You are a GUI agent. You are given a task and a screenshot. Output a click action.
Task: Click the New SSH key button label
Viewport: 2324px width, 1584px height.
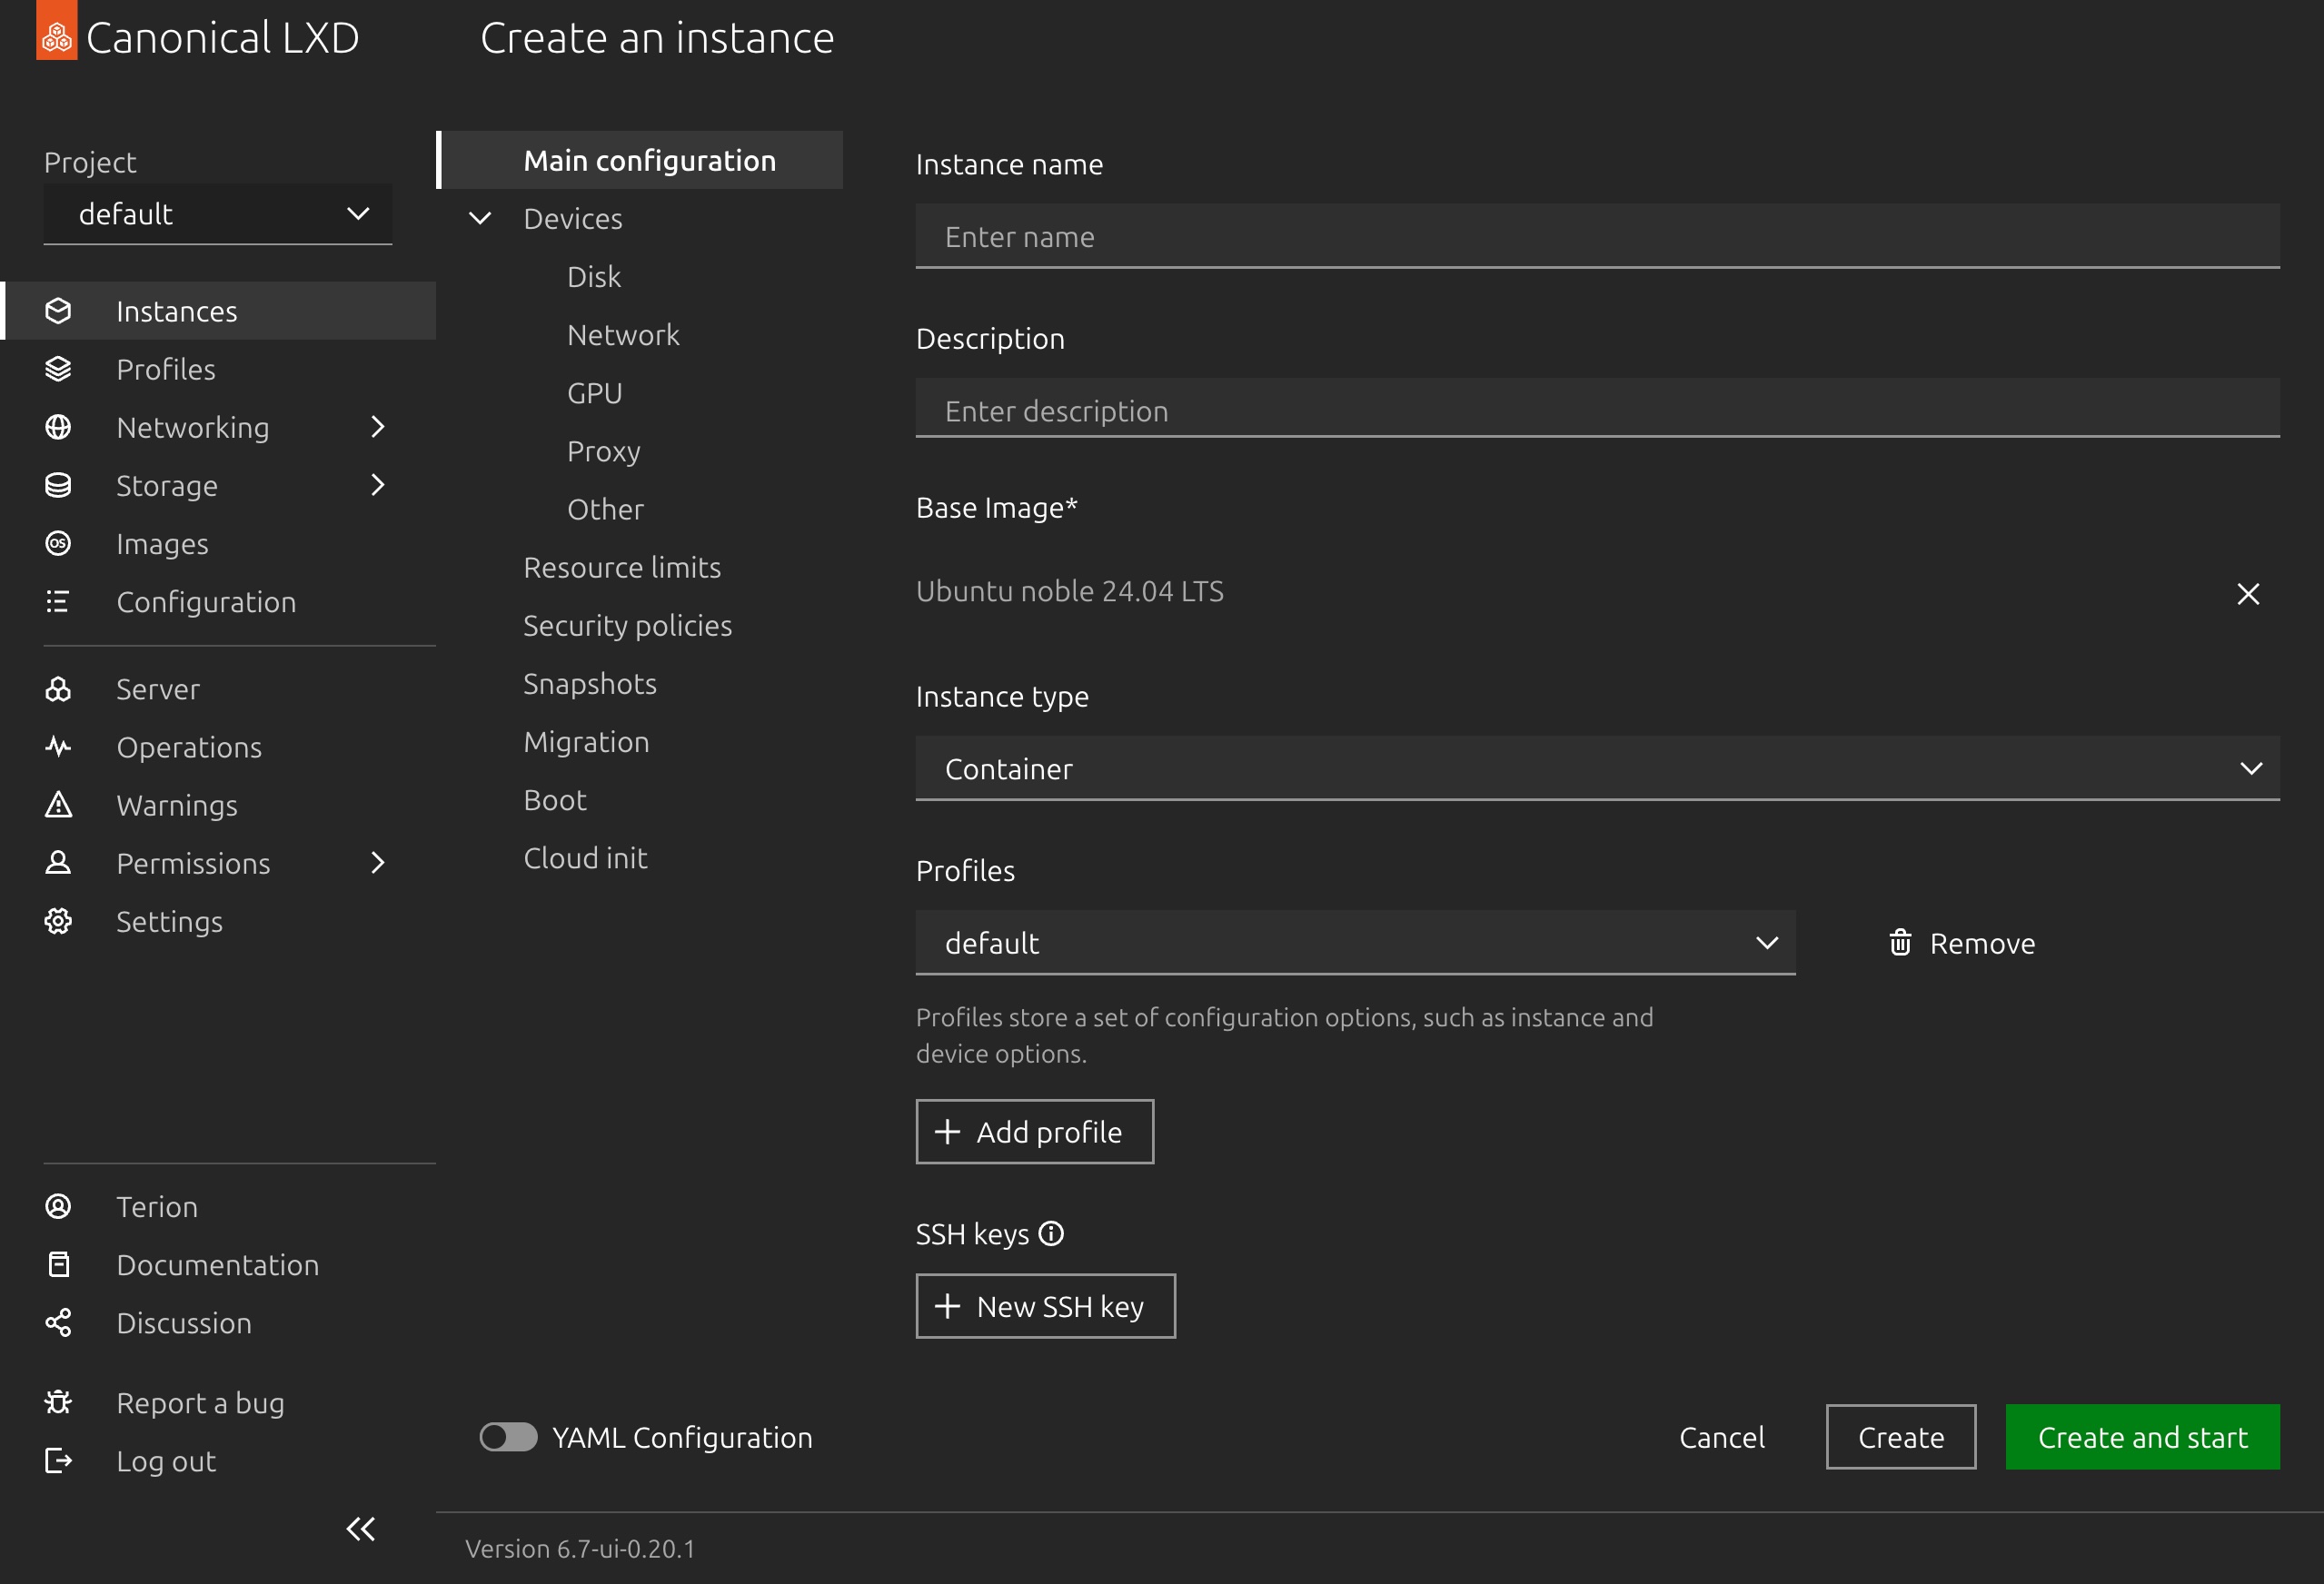click(1060, 1306)
